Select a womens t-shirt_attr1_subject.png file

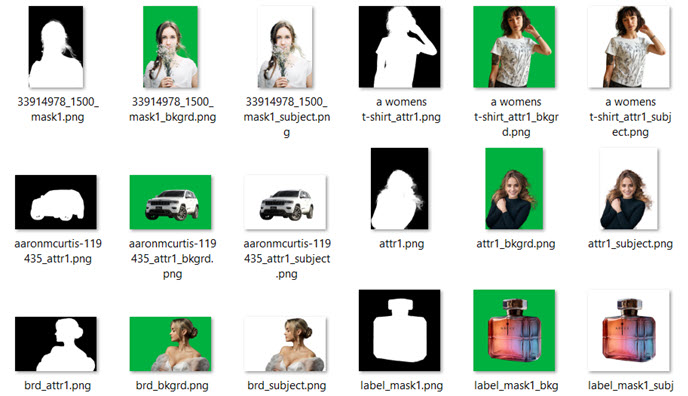coord(629,47)
